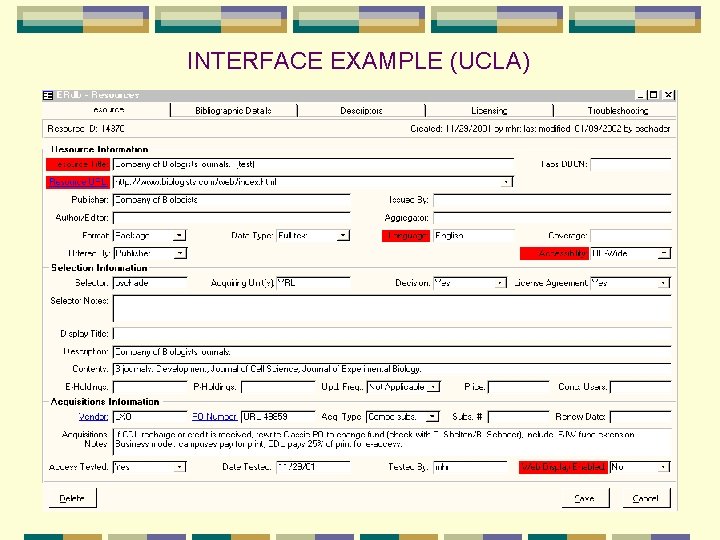Click the Selector field
Image resolution: width=720 pixels, height=540 pixels.
point(150,283)
